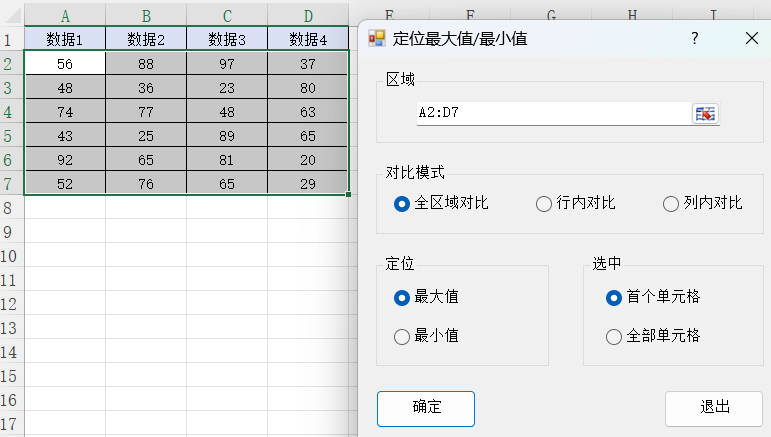Click the 区域 input field containing A2:D7
771x437 pixels.
(550, 114)
